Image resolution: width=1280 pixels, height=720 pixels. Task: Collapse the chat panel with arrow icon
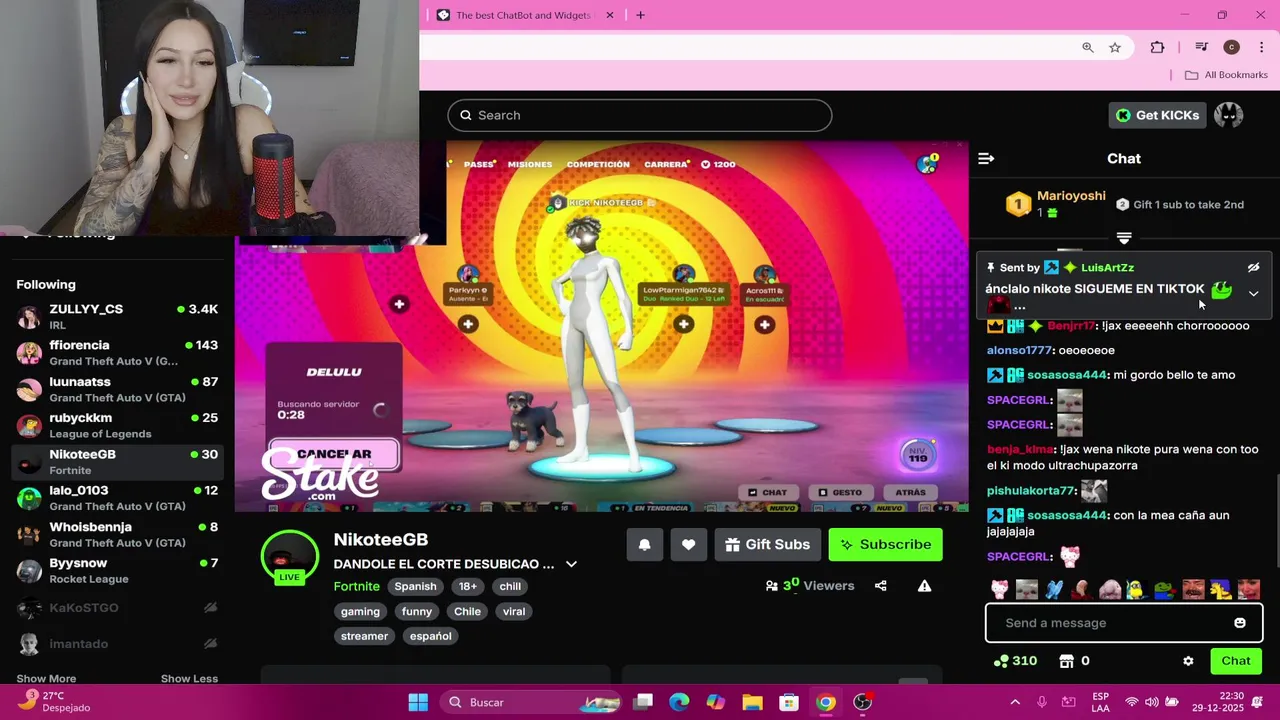point(986,158)
